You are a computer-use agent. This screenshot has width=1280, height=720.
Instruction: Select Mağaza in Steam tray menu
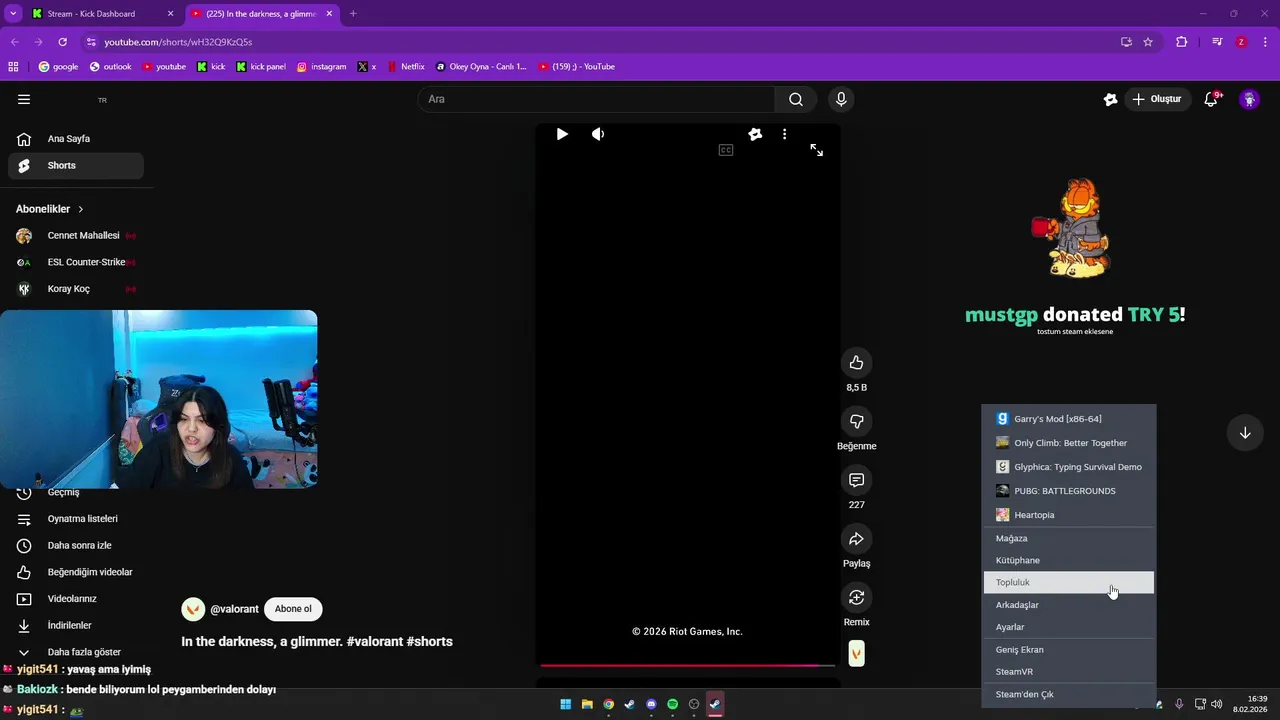click(1069, 538)
